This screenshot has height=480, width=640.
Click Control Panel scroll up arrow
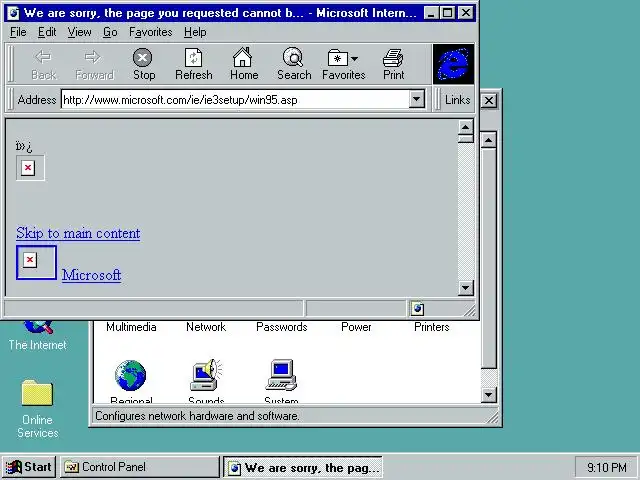[x=489, y=140]
